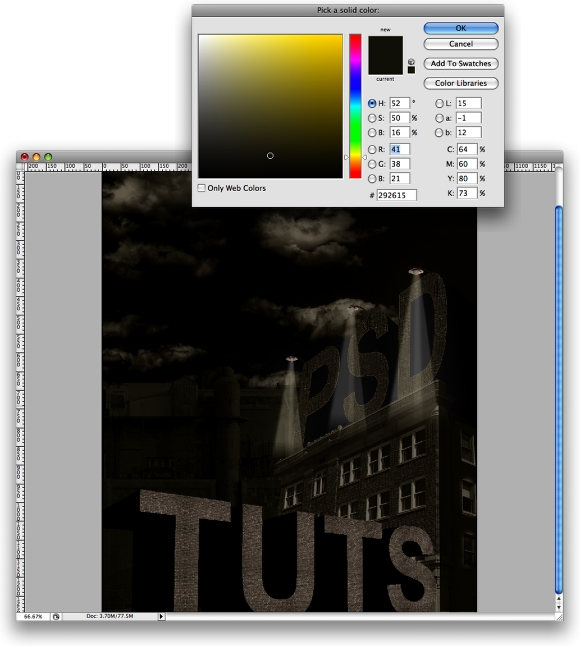Image resolution: width=580 pixels, height=646 pixels.
Task: Pick a color in the saturation-brightness field
Action: pos(270,106)
